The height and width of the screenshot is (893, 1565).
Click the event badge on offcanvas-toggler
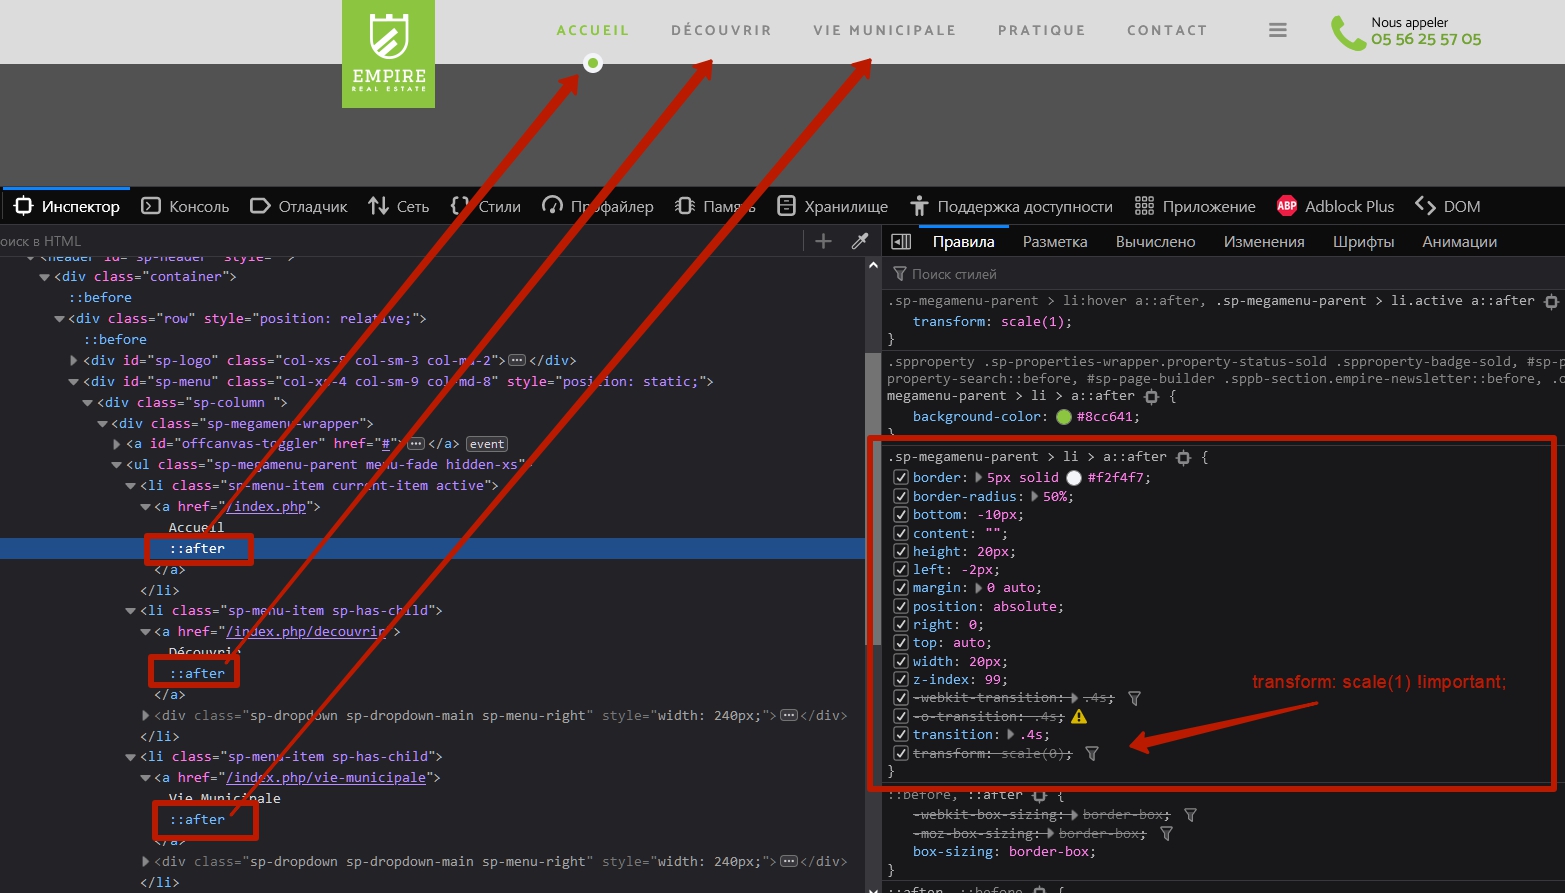[x=487, y=444]
